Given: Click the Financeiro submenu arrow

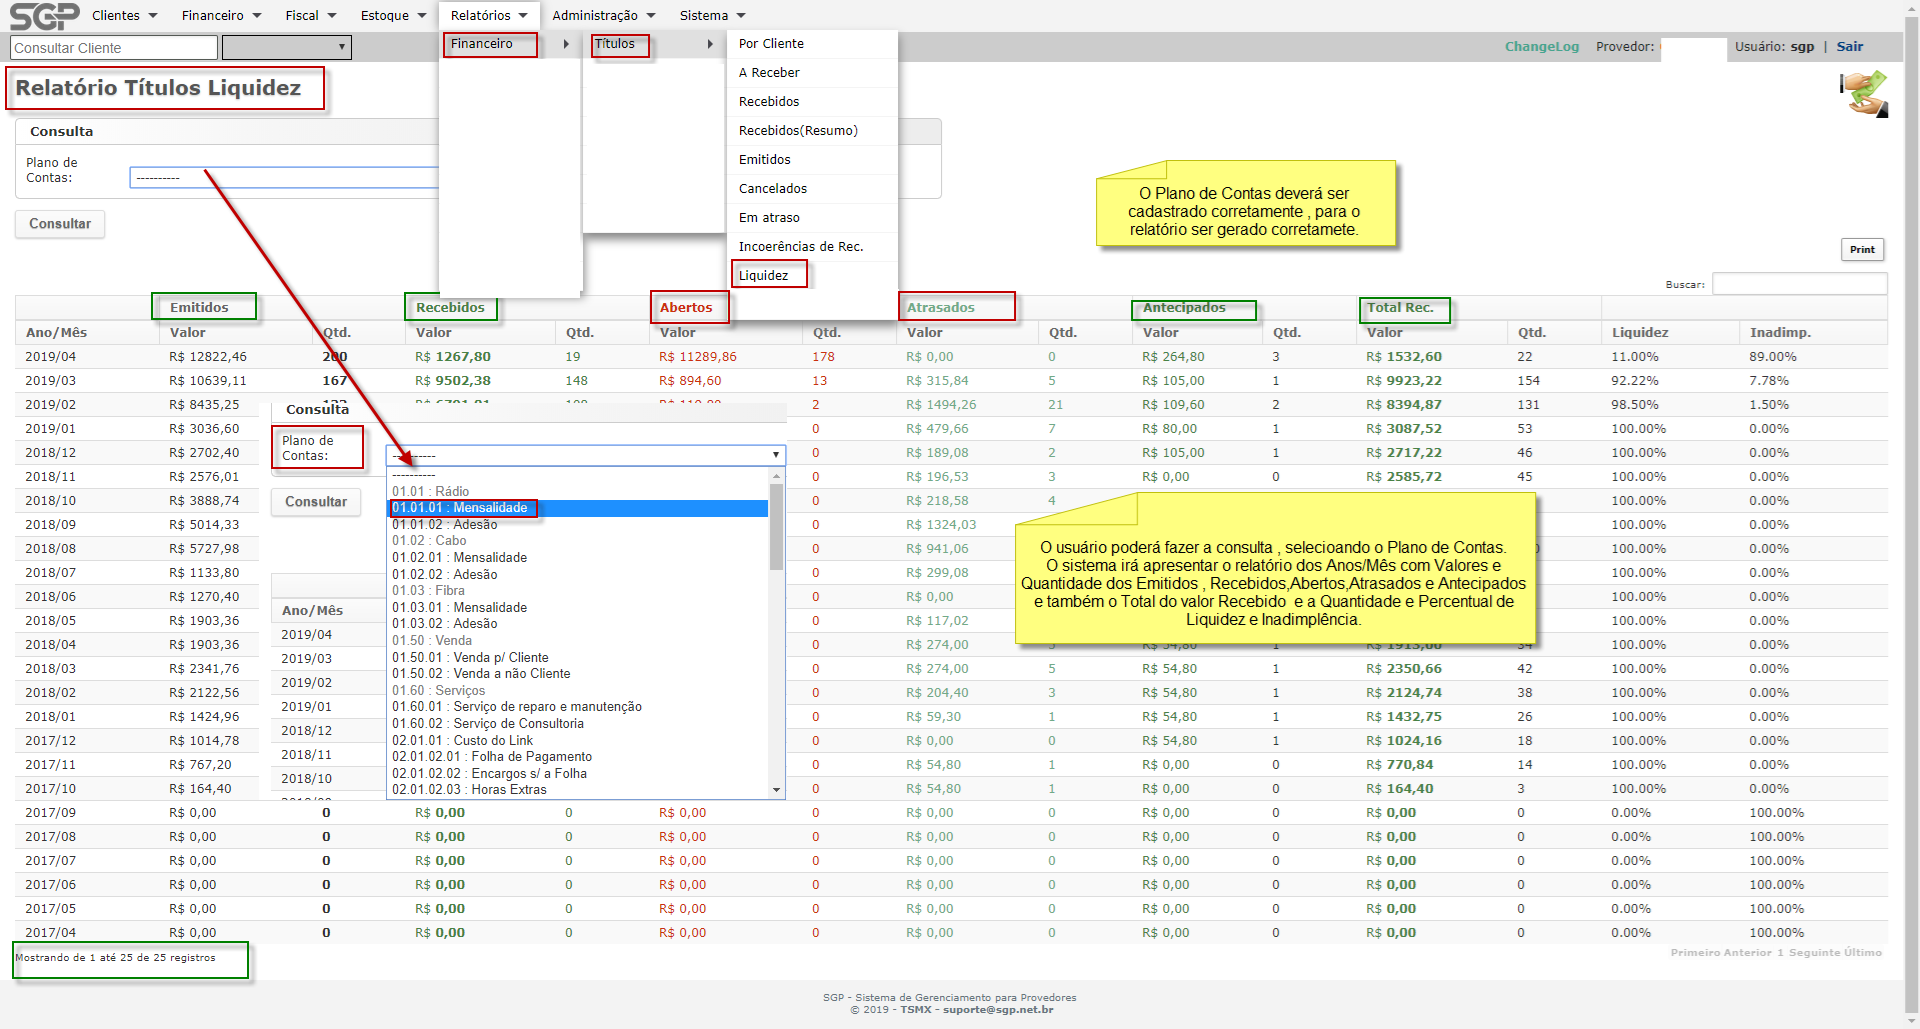Looking at the screenshot, I should (566, 44).
